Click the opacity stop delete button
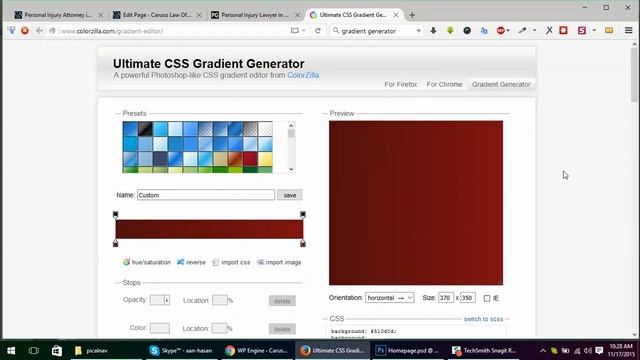The image size is (640, 360). tap(282, 301)
